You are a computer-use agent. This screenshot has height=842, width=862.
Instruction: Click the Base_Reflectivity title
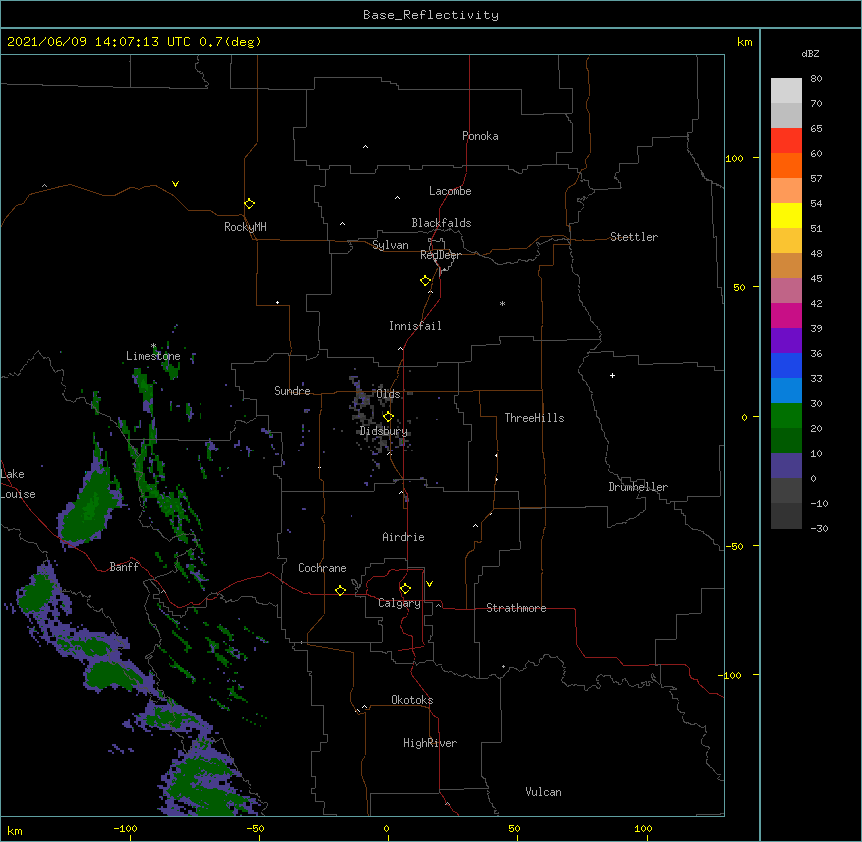pyautogui.click(x=431, y=15)
